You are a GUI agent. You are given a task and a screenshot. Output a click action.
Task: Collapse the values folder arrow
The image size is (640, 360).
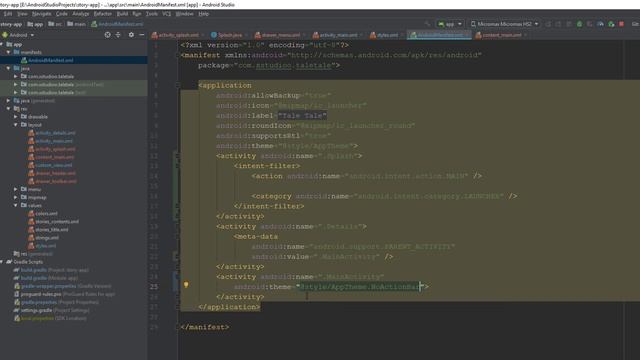coord(16,205)
